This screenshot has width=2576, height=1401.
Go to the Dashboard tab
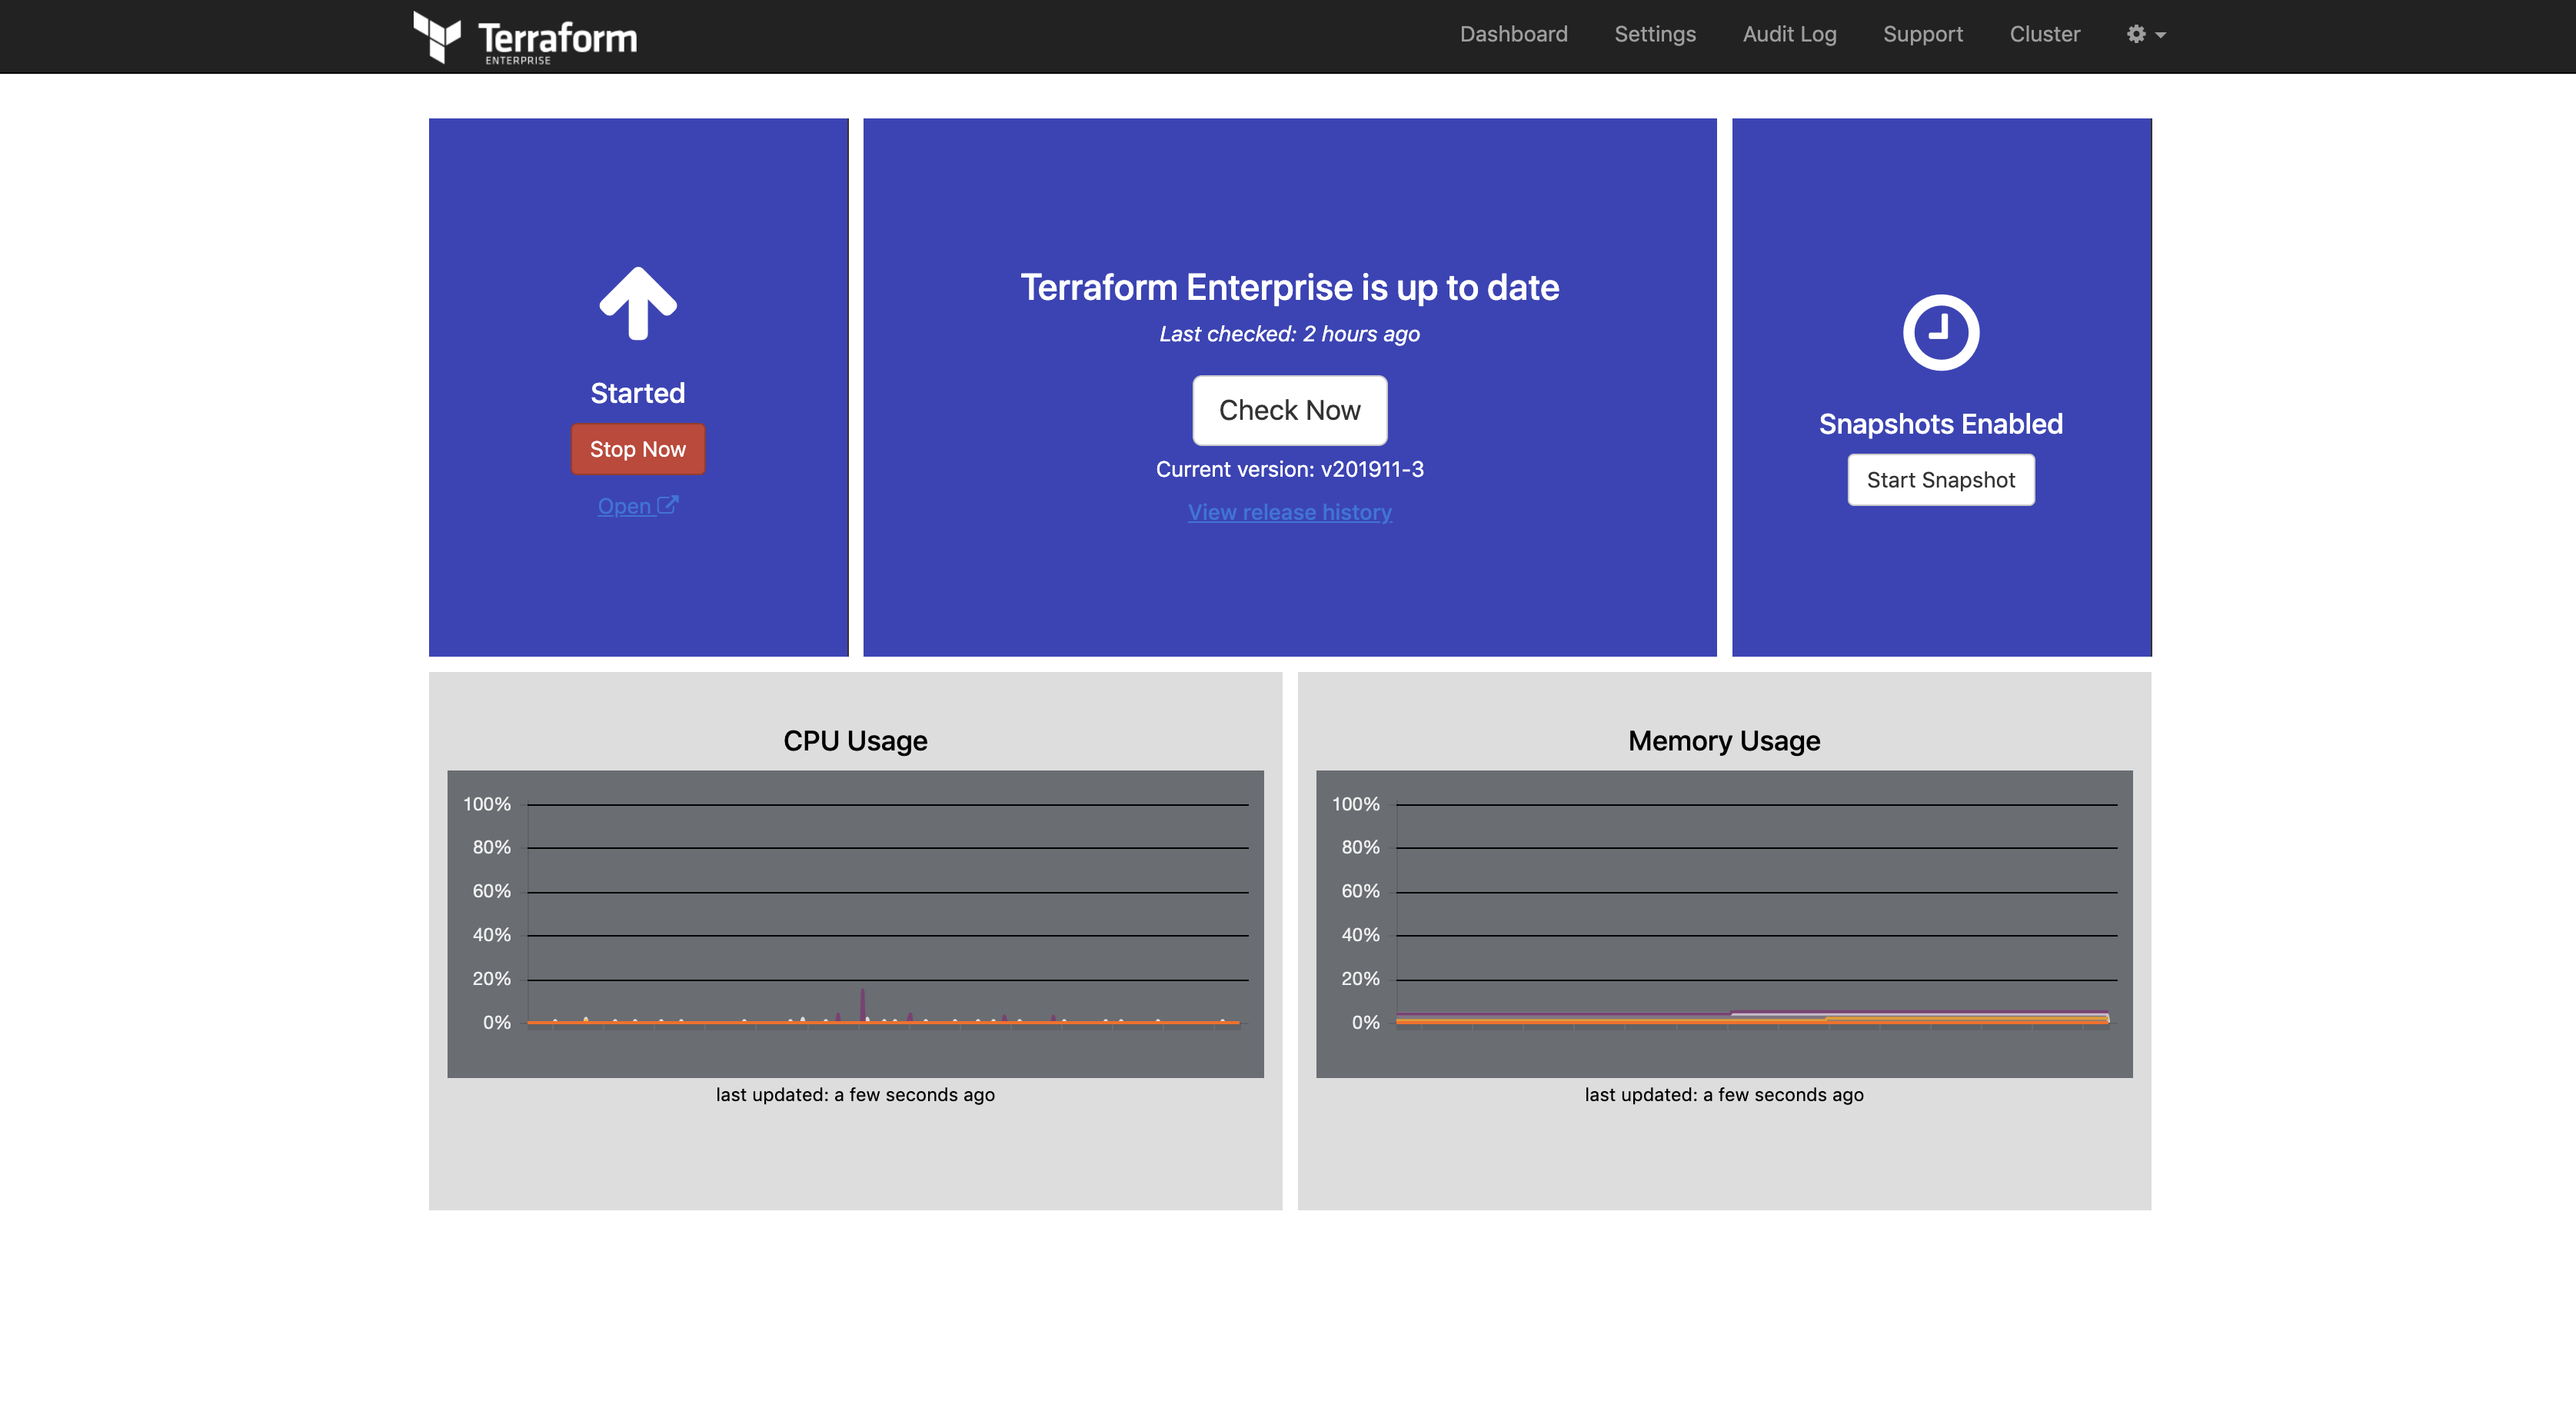pos(1513,34)
